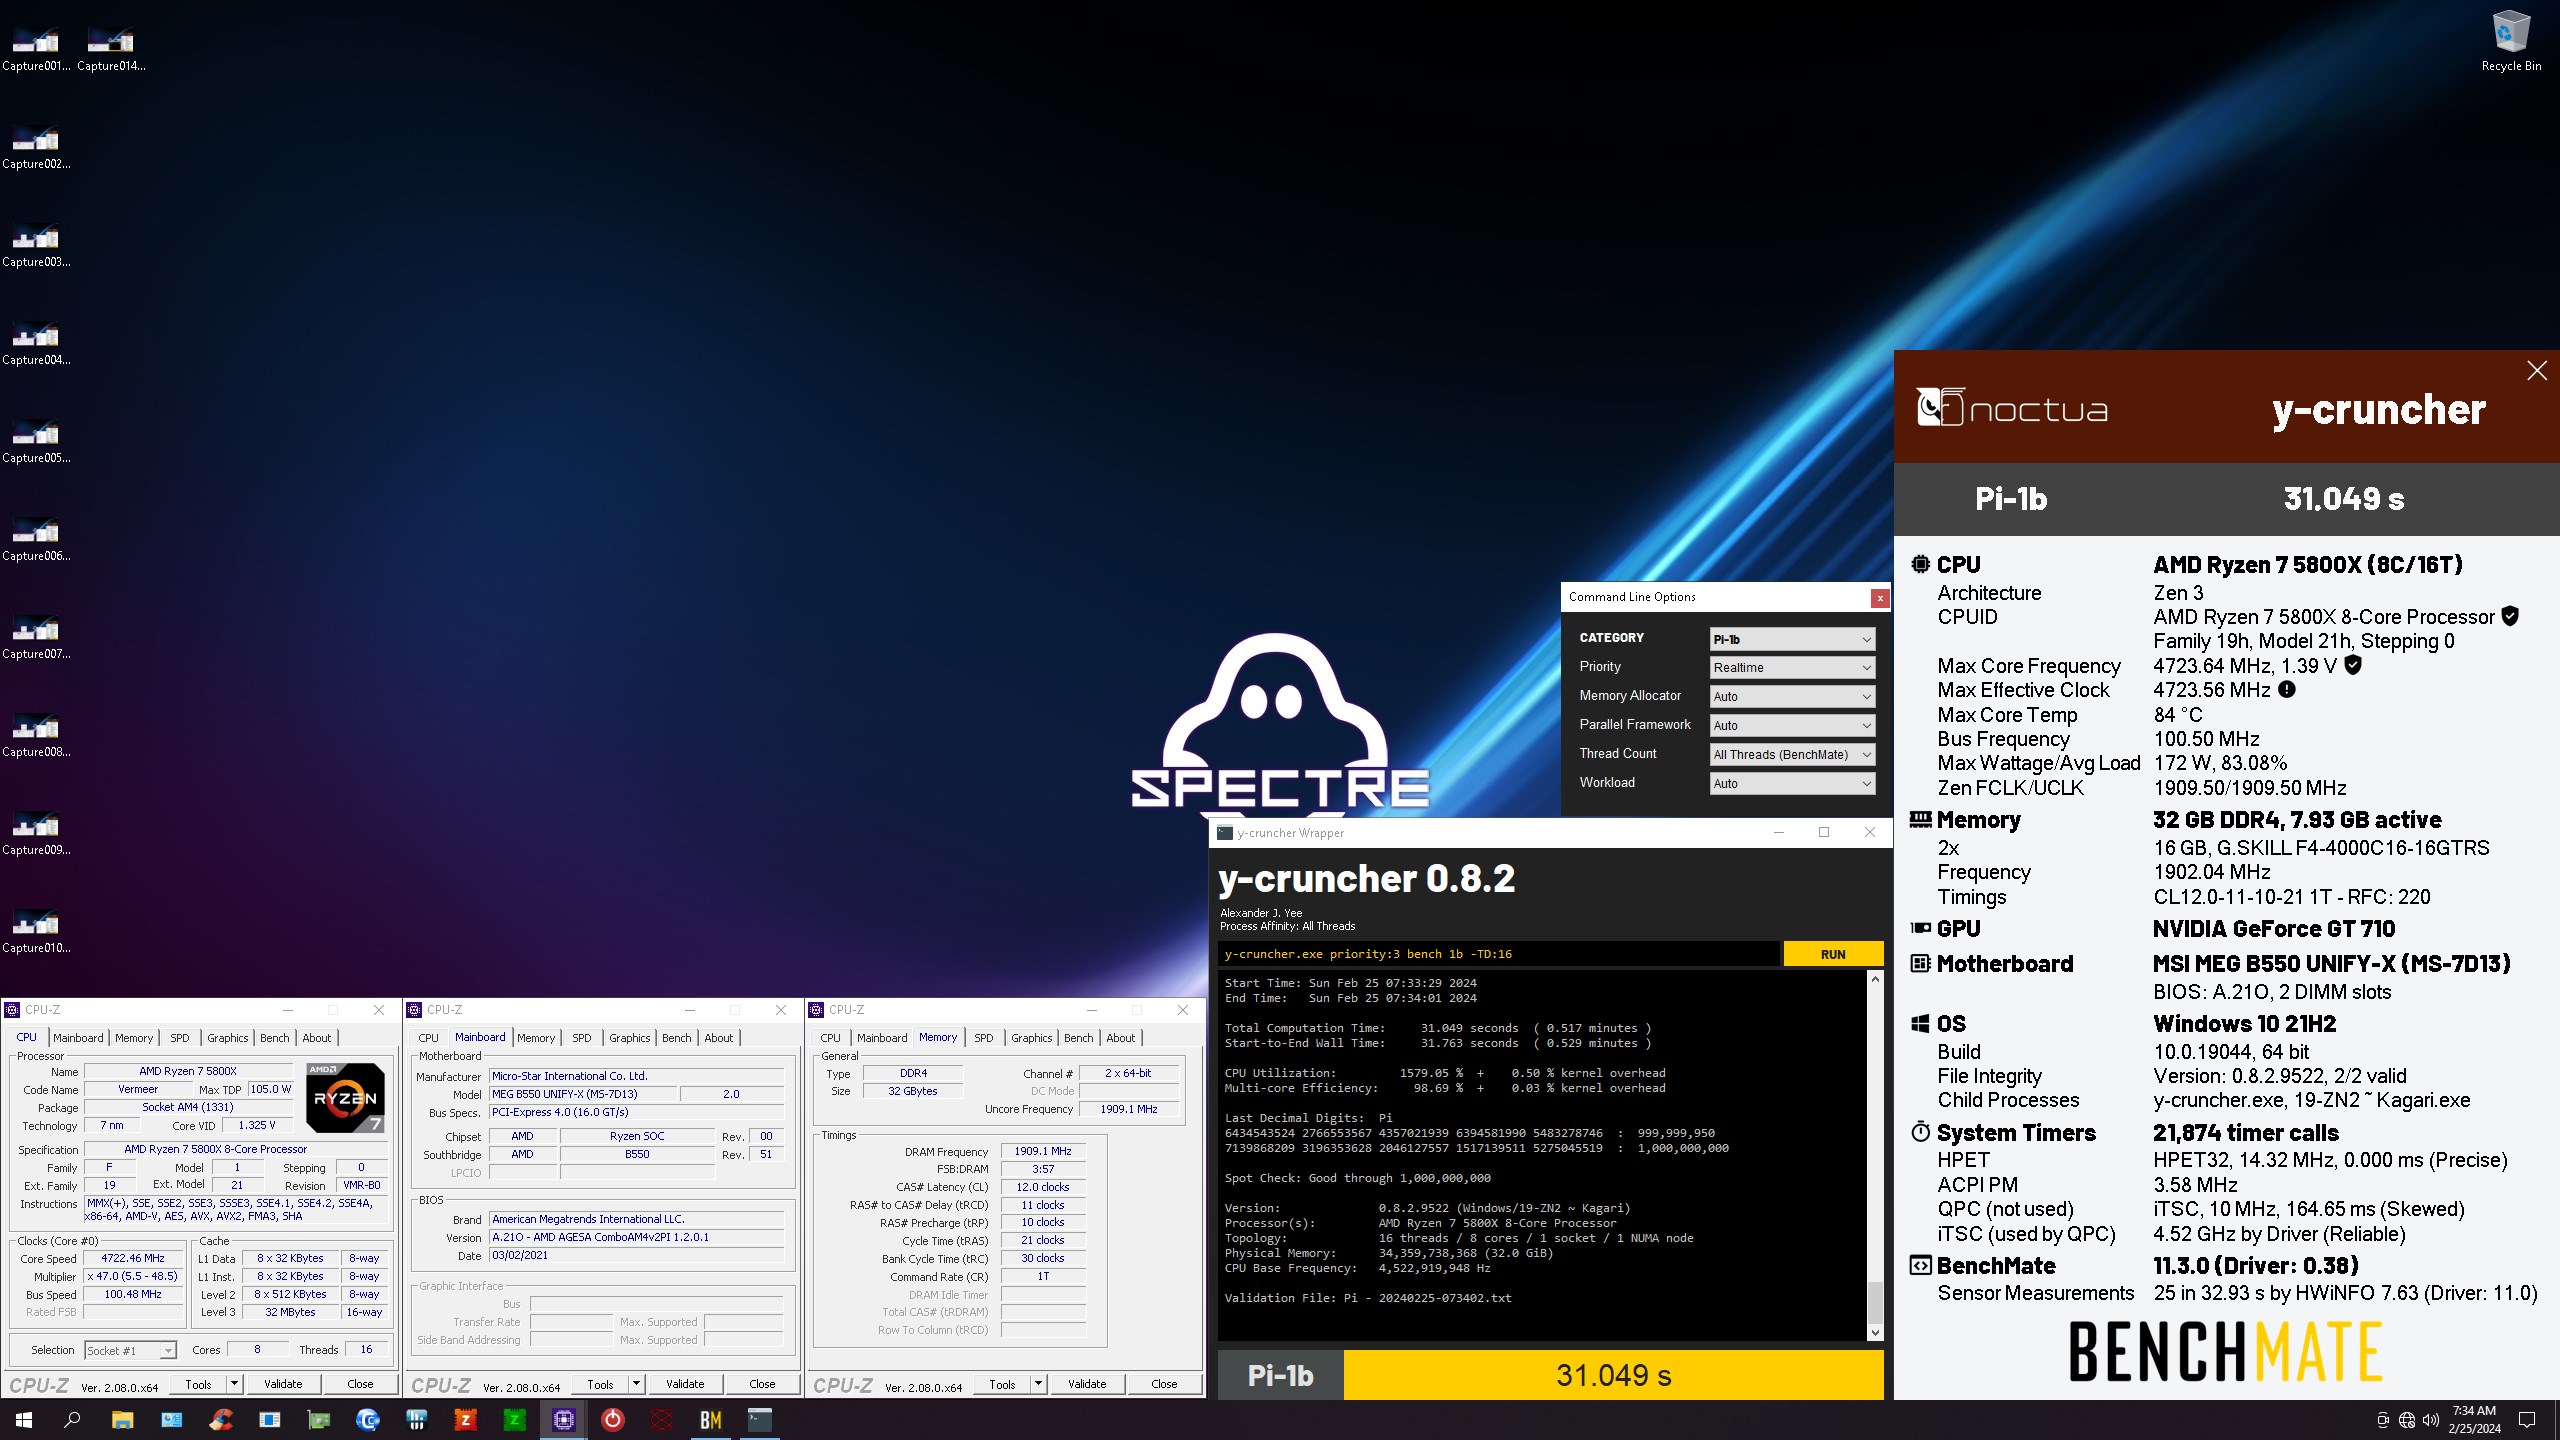The width and height of the screenshot is (2560, 1440).
Task: Click the yellow RUN button
Action: tap(1833, 954)
